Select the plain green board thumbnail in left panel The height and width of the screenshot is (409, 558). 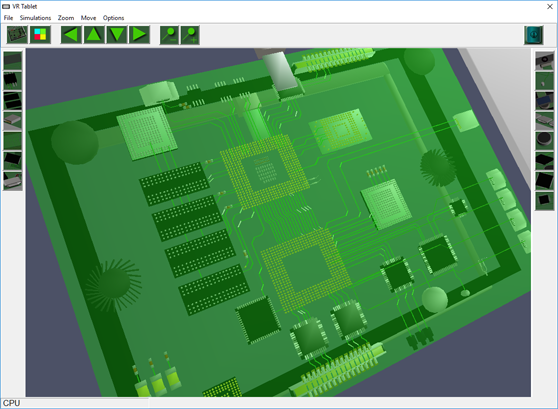(x=13, y=141)
